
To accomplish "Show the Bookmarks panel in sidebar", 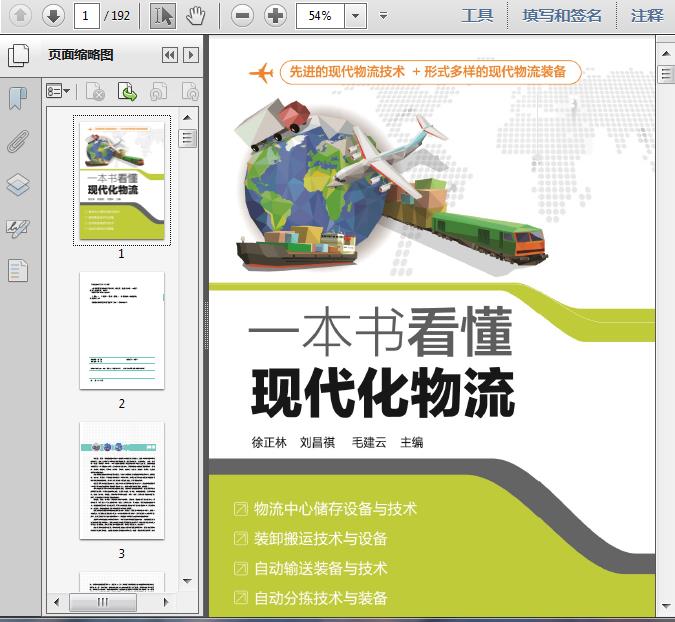I will [x=18, y=98].
